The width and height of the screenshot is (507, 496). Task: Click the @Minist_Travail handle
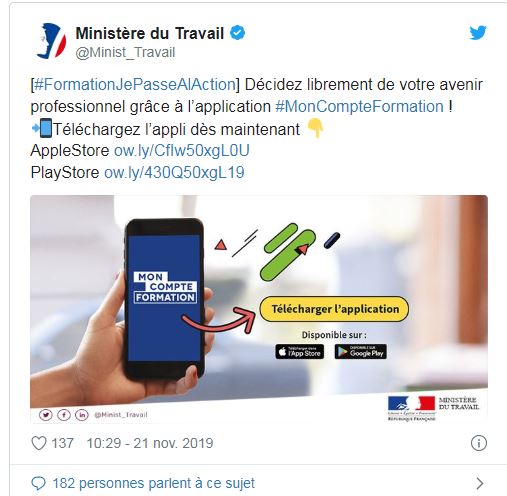(125, 53)
